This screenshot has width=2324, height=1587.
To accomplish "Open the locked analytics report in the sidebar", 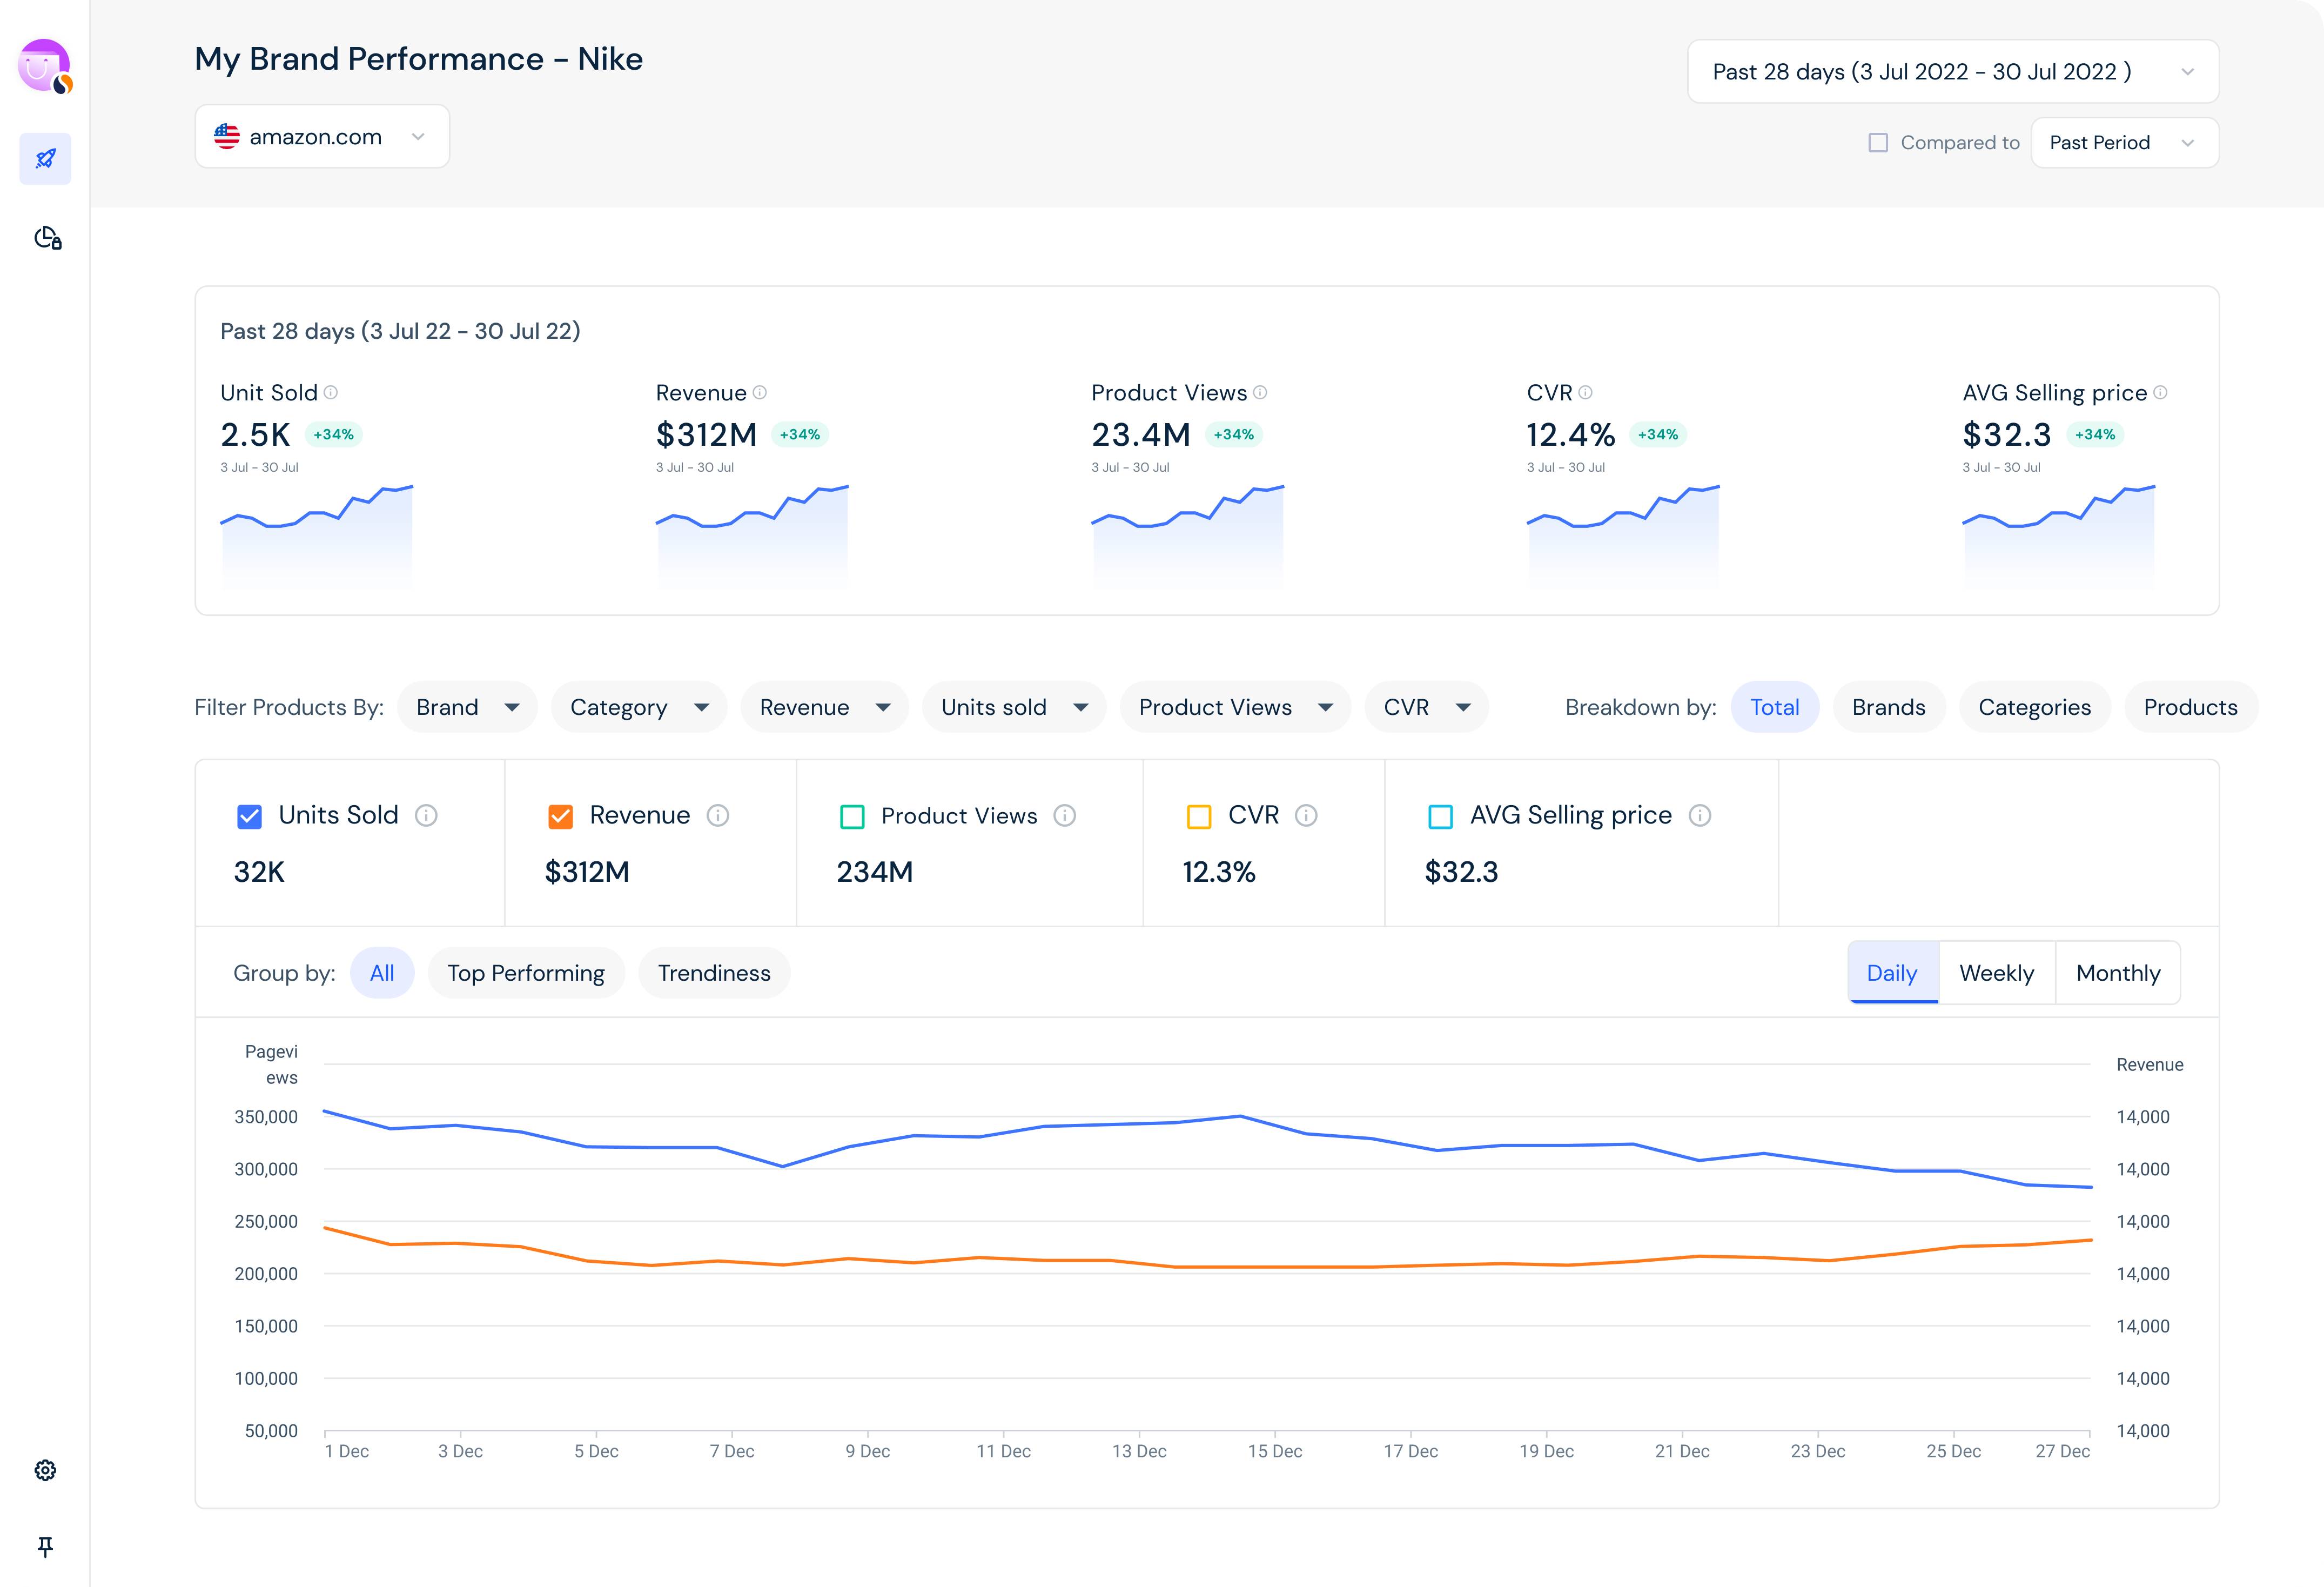I will (x=45, y=238).
